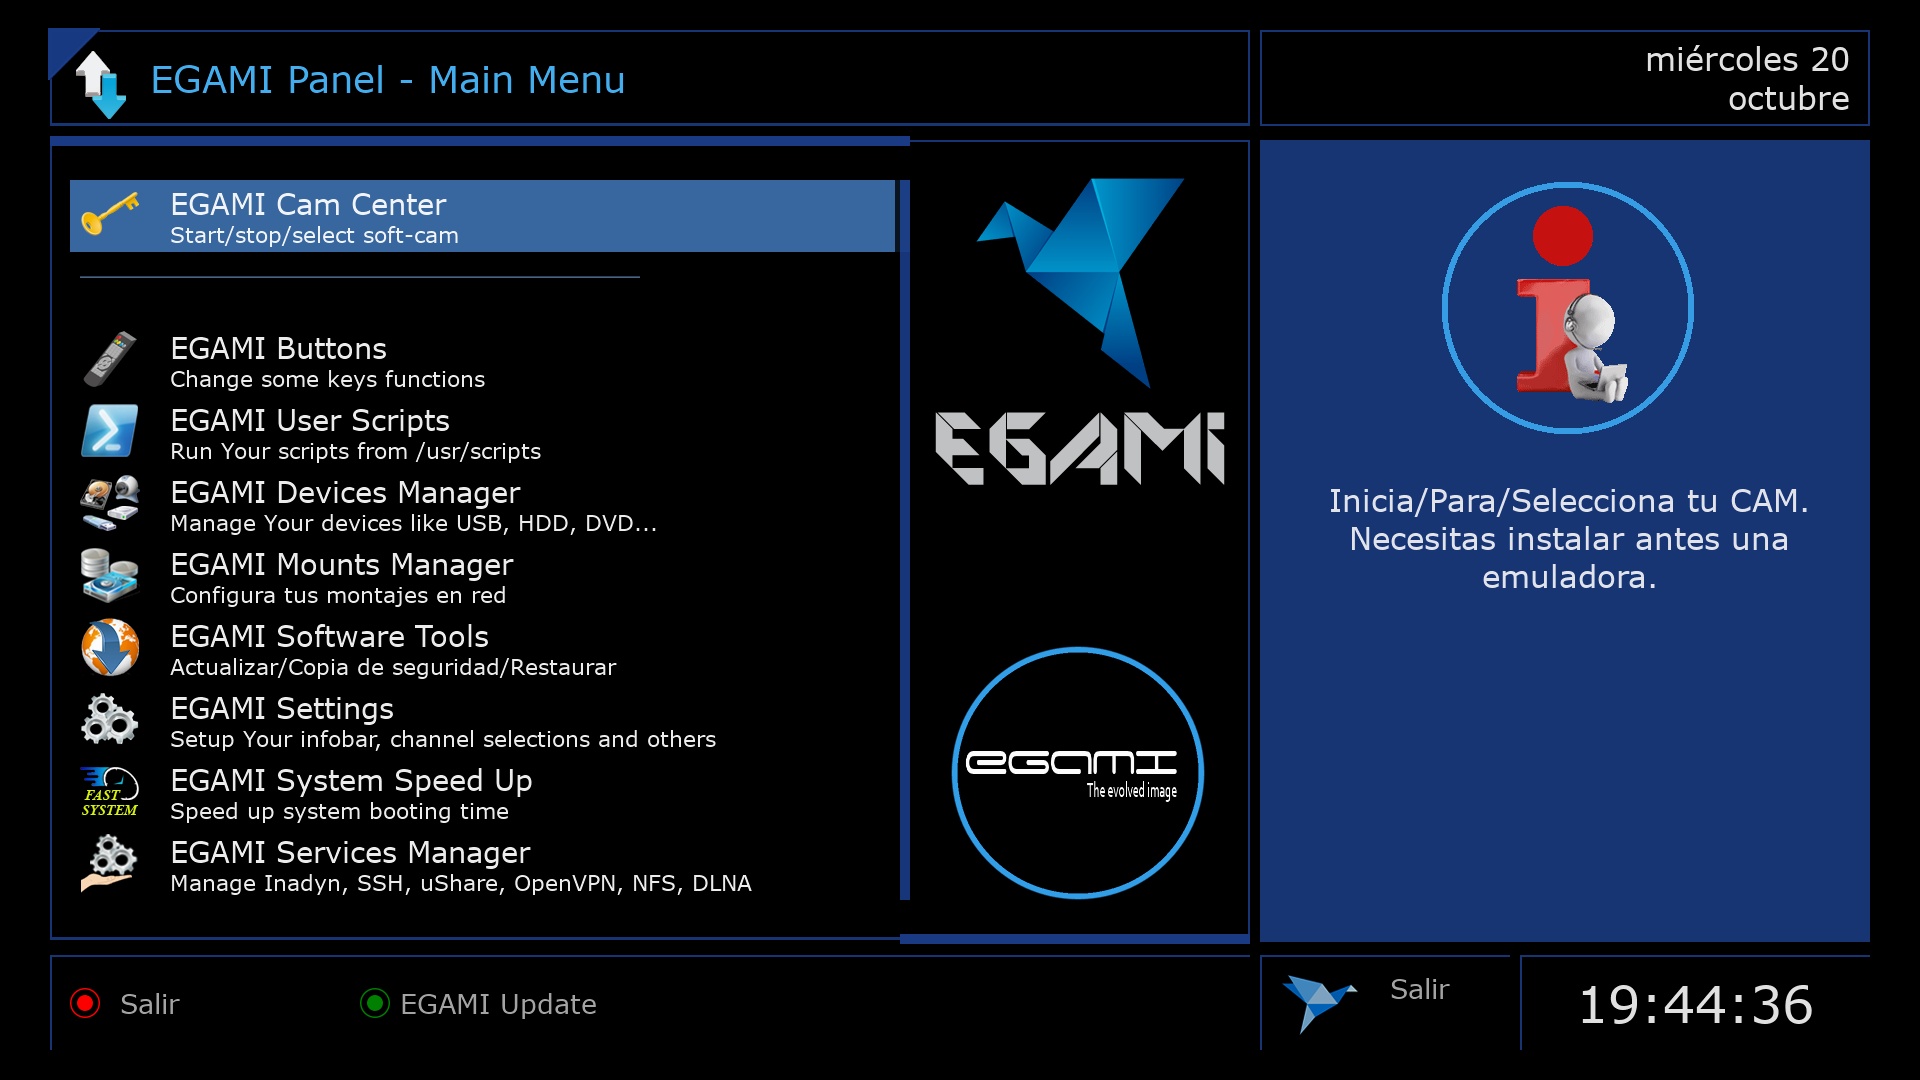Click the menu list vertical scrollbar

pos(904,540)
